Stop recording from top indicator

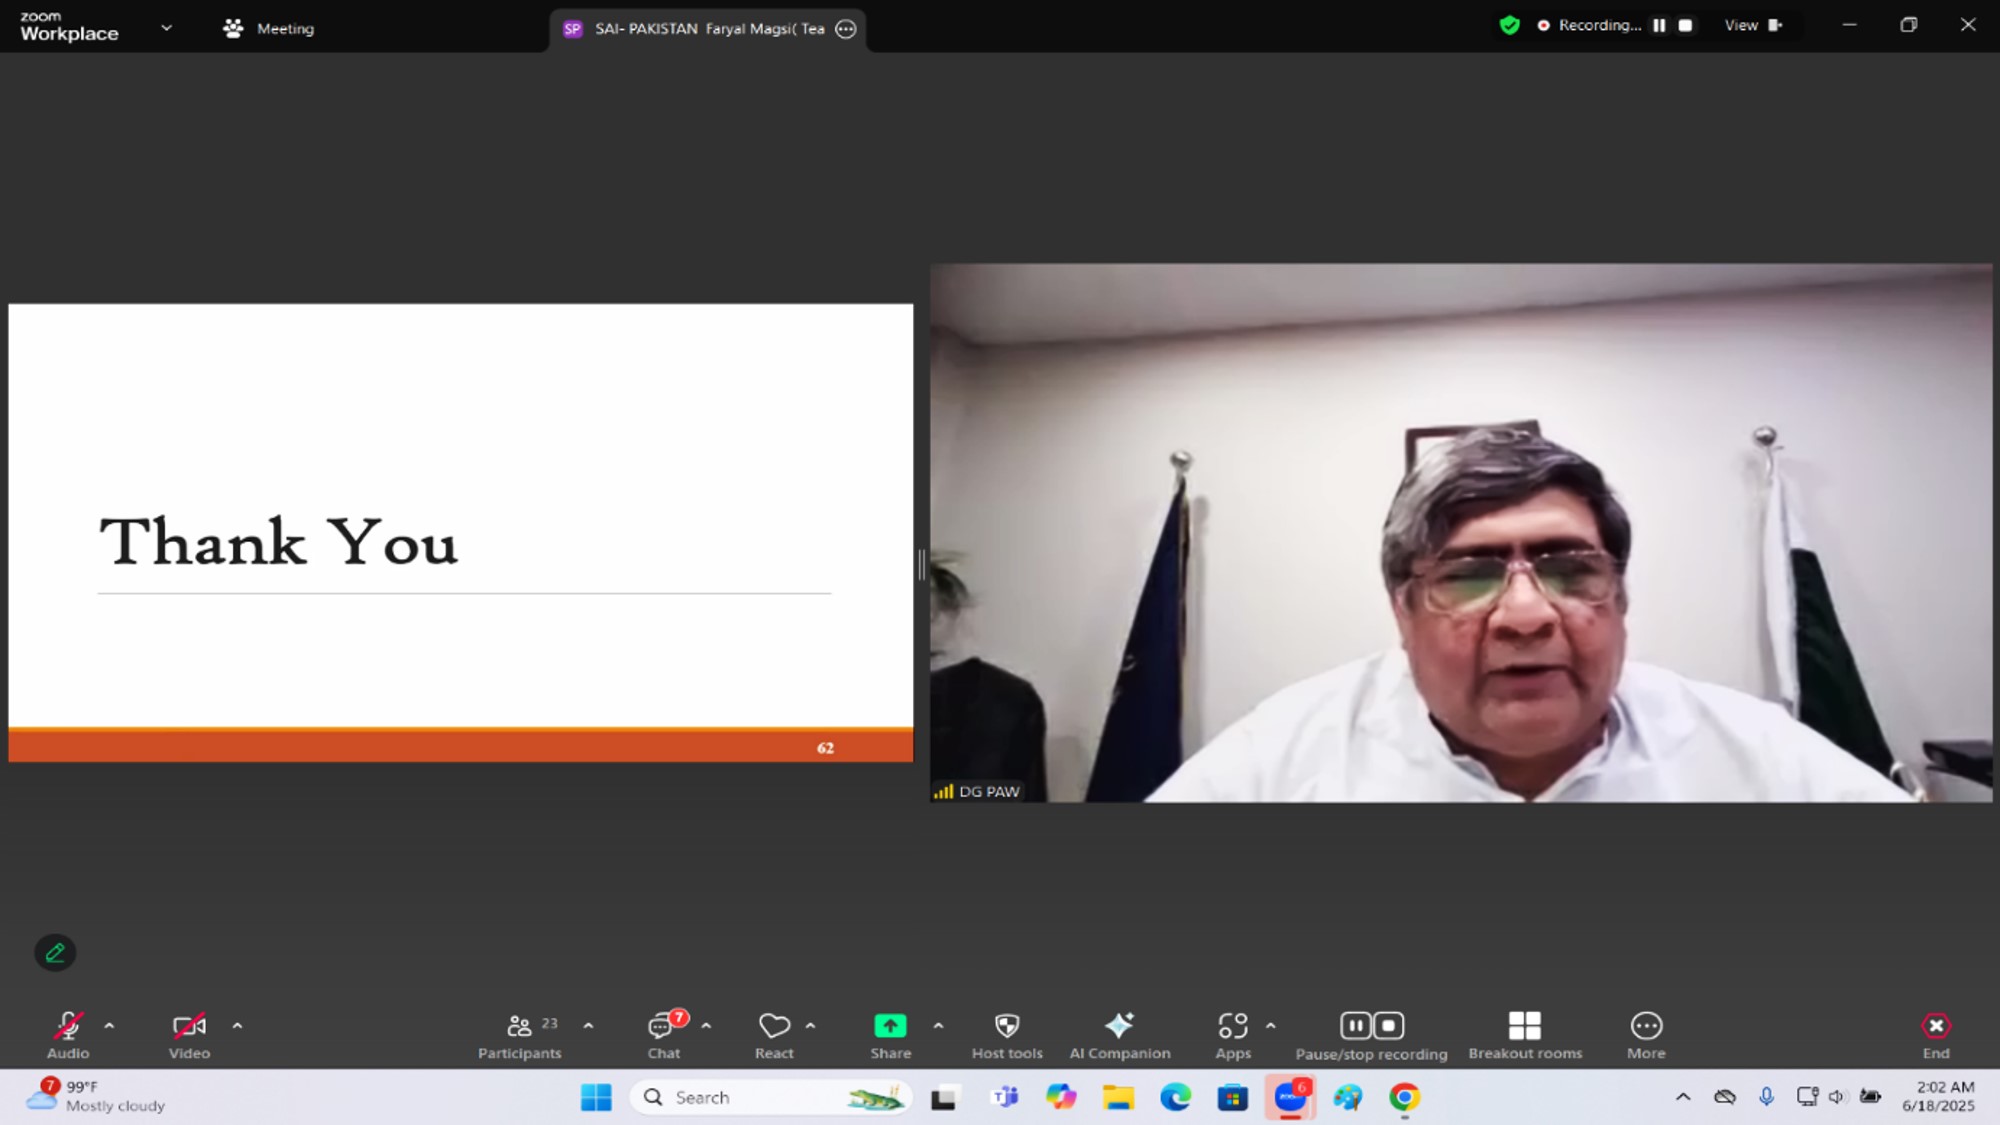click(x=1685, y=25)
